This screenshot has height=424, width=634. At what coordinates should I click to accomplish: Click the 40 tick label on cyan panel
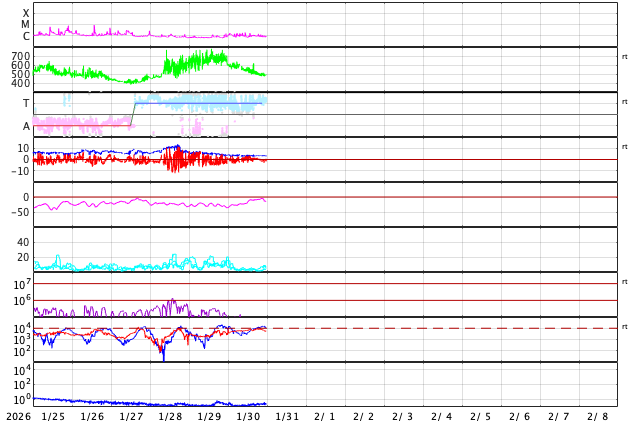click(22, 242)
